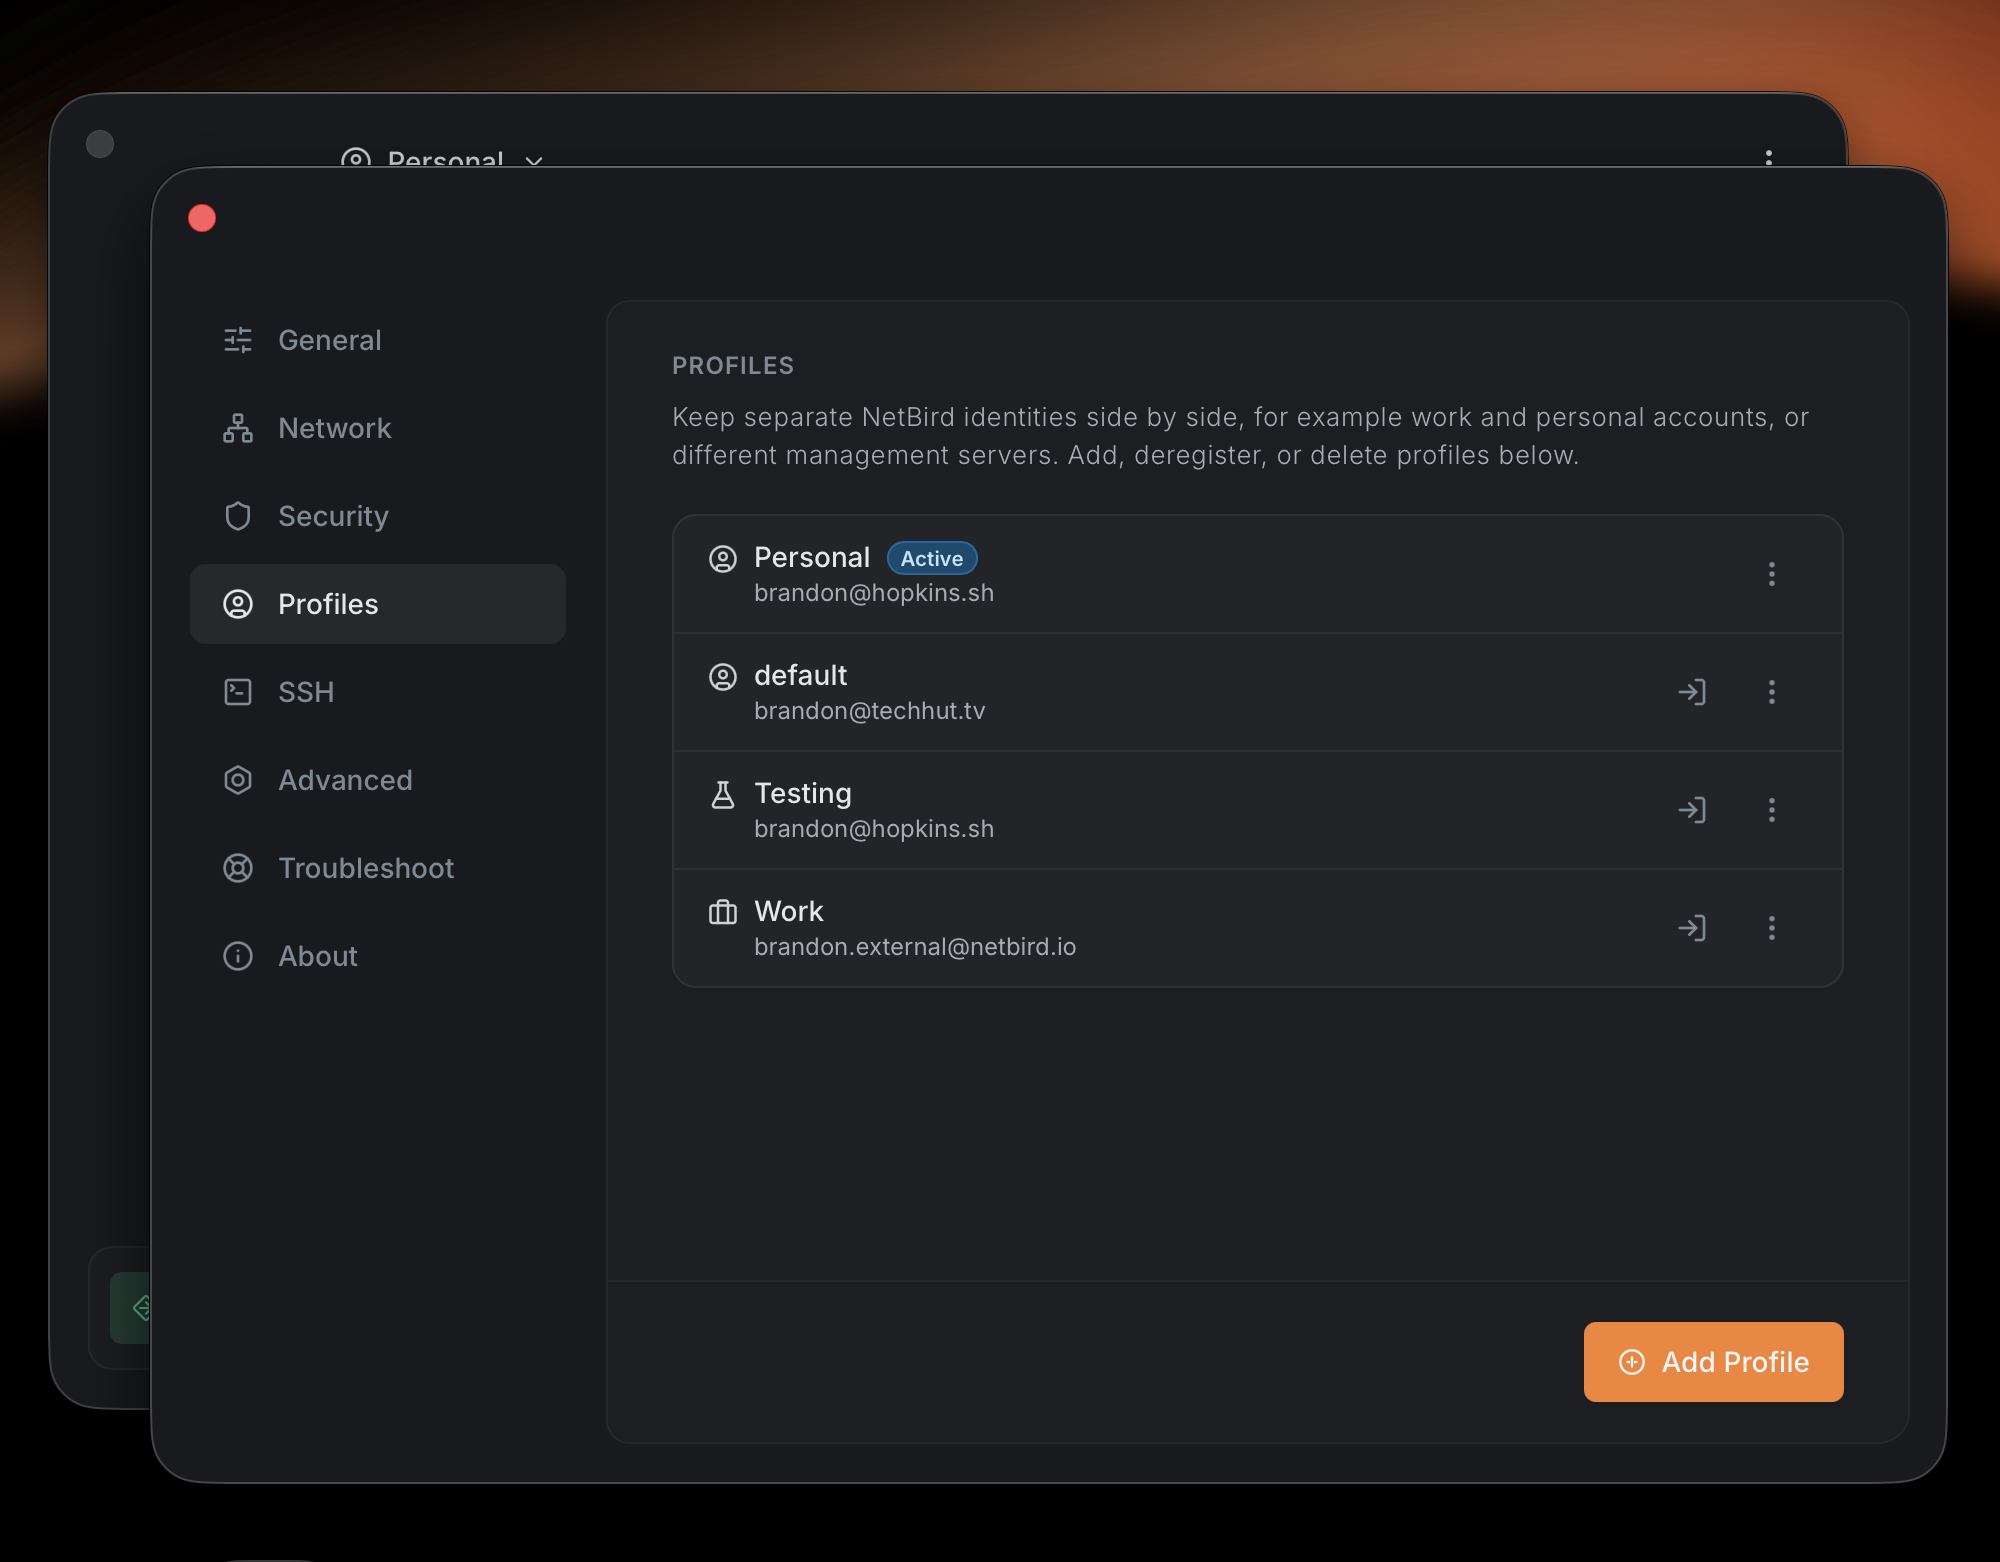
Task: Click the brandon@techhut.tv email
Action: [x=870, y=711]
